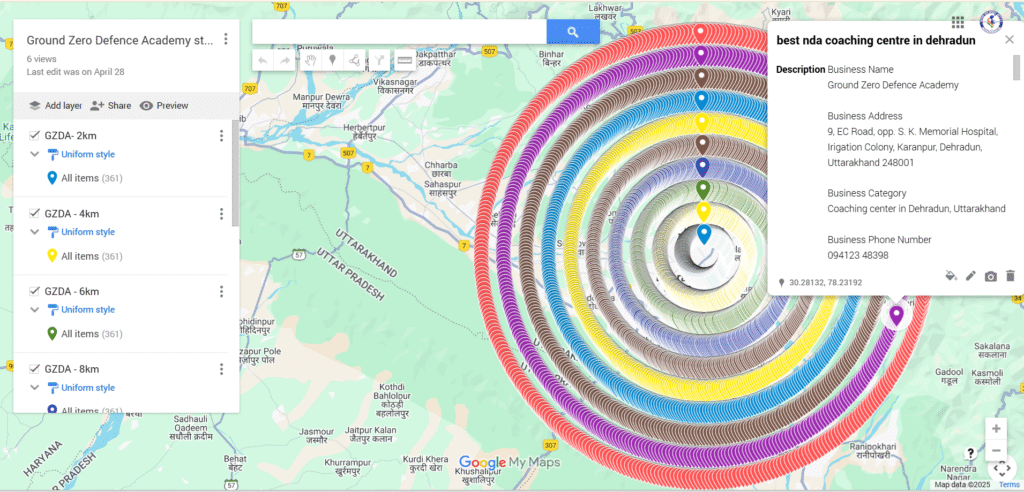Image resolution: width=1024 pixels, height=492 pixels.
Task: Open GZDA - 6km layer options menu
Action: click(222, 291)
